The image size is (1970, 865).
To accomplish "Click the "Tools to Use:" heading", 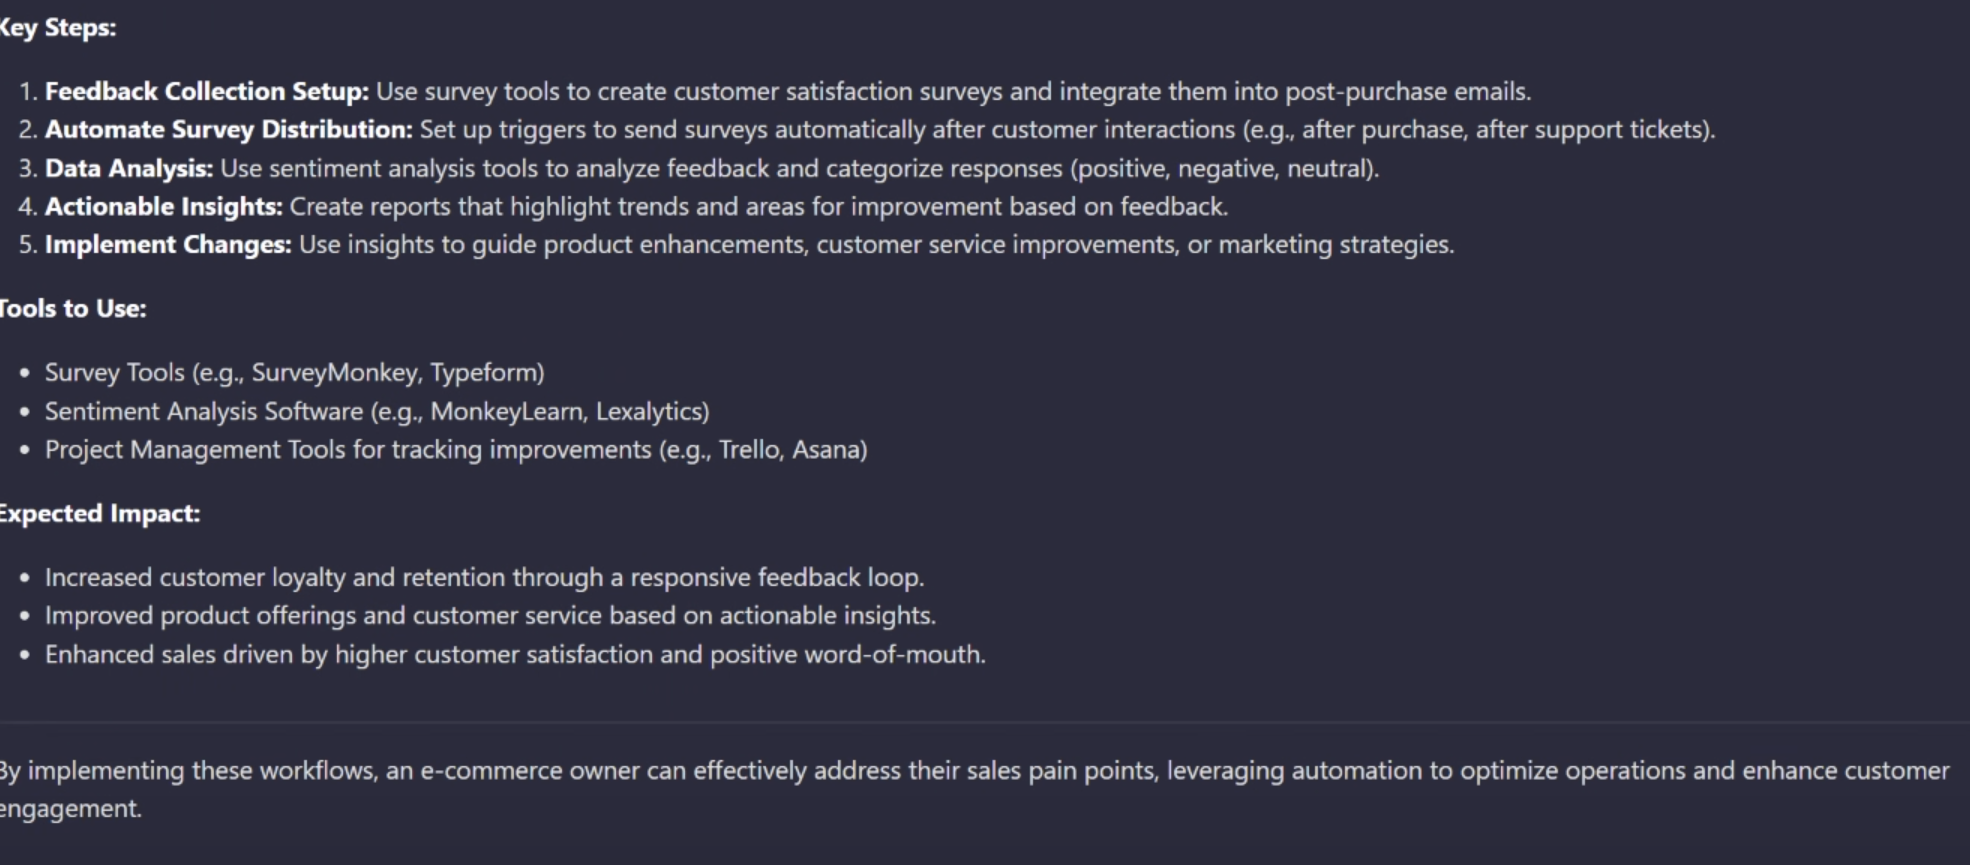I will coord(72,309).
